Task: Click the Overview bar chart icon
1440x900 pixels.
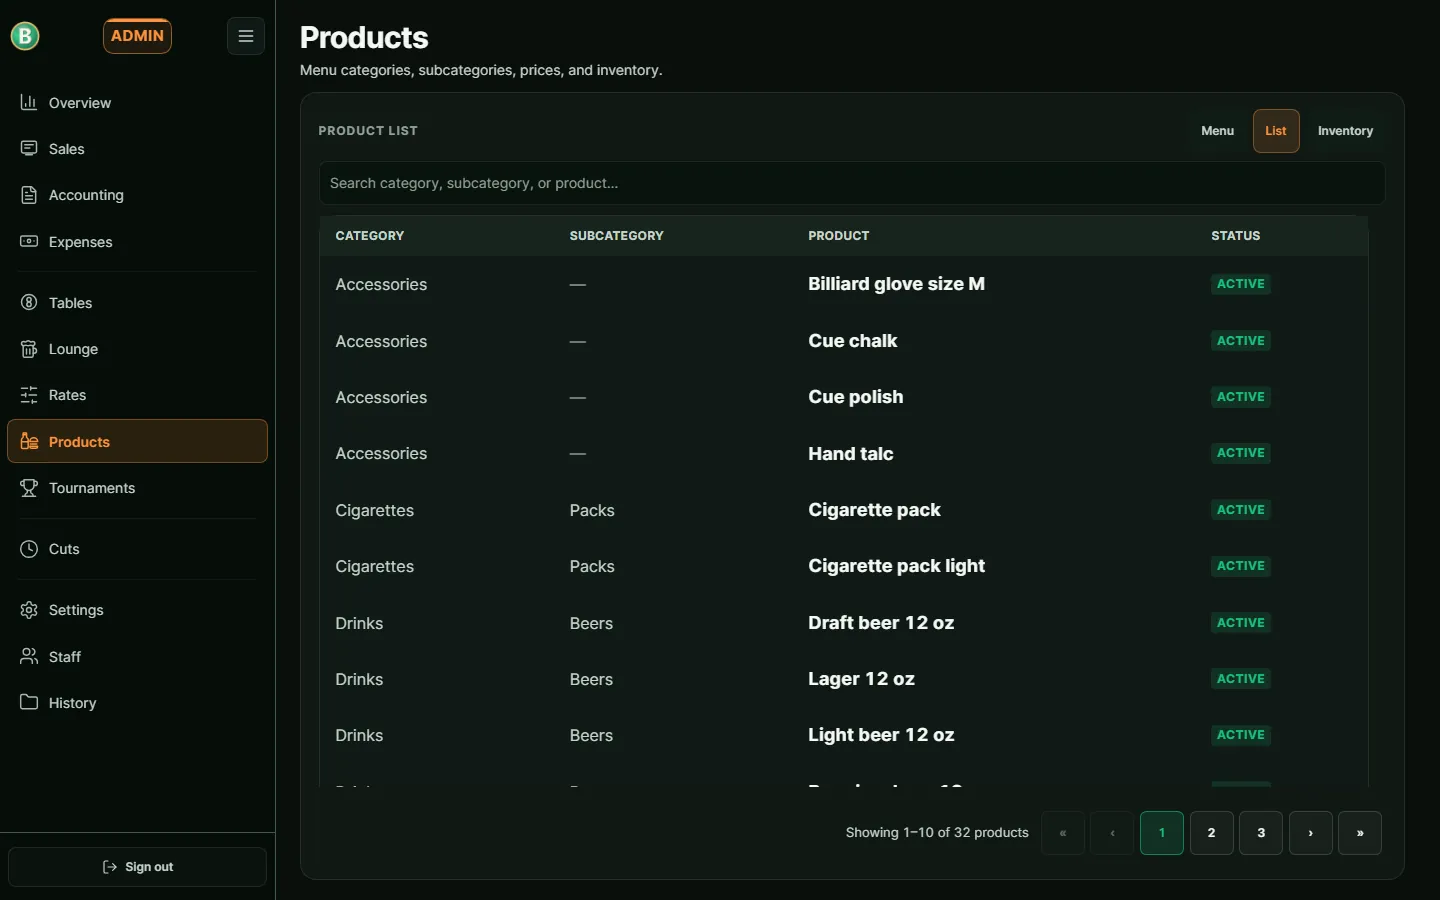Action: coord(29,102)
